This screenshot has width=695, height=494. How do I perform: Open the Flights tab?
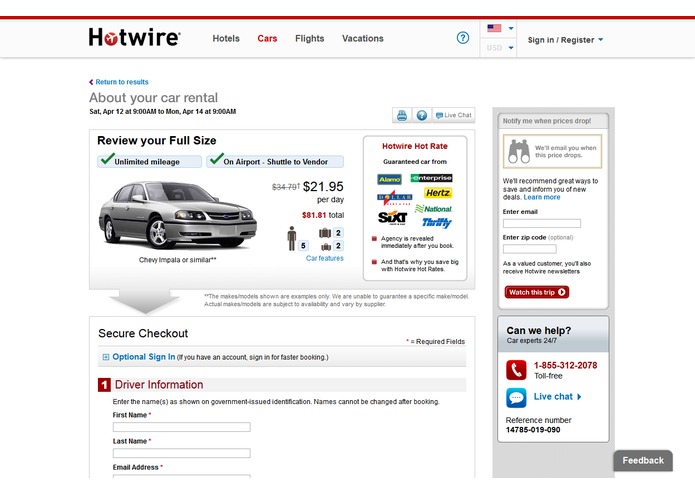click(309, 39)
